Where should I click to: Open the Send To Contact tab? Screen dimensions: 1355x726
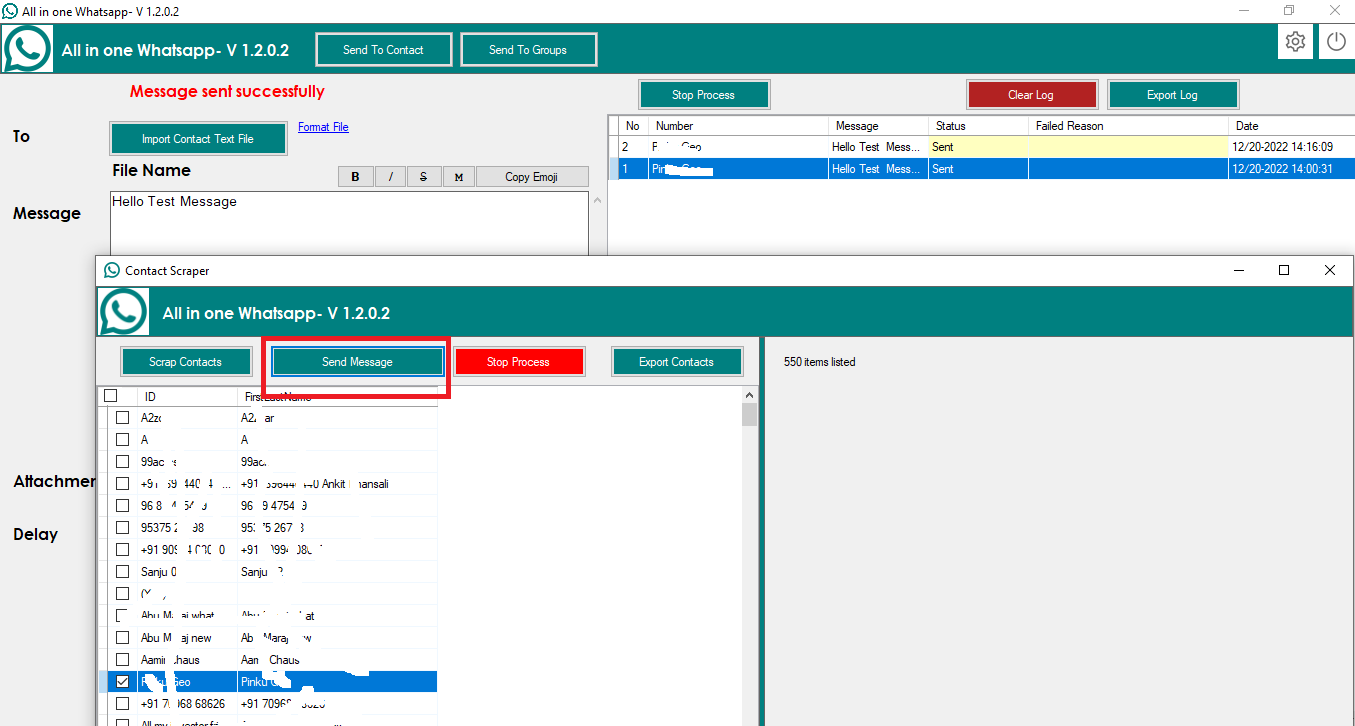pyautogui.click(x=384, y=50)
